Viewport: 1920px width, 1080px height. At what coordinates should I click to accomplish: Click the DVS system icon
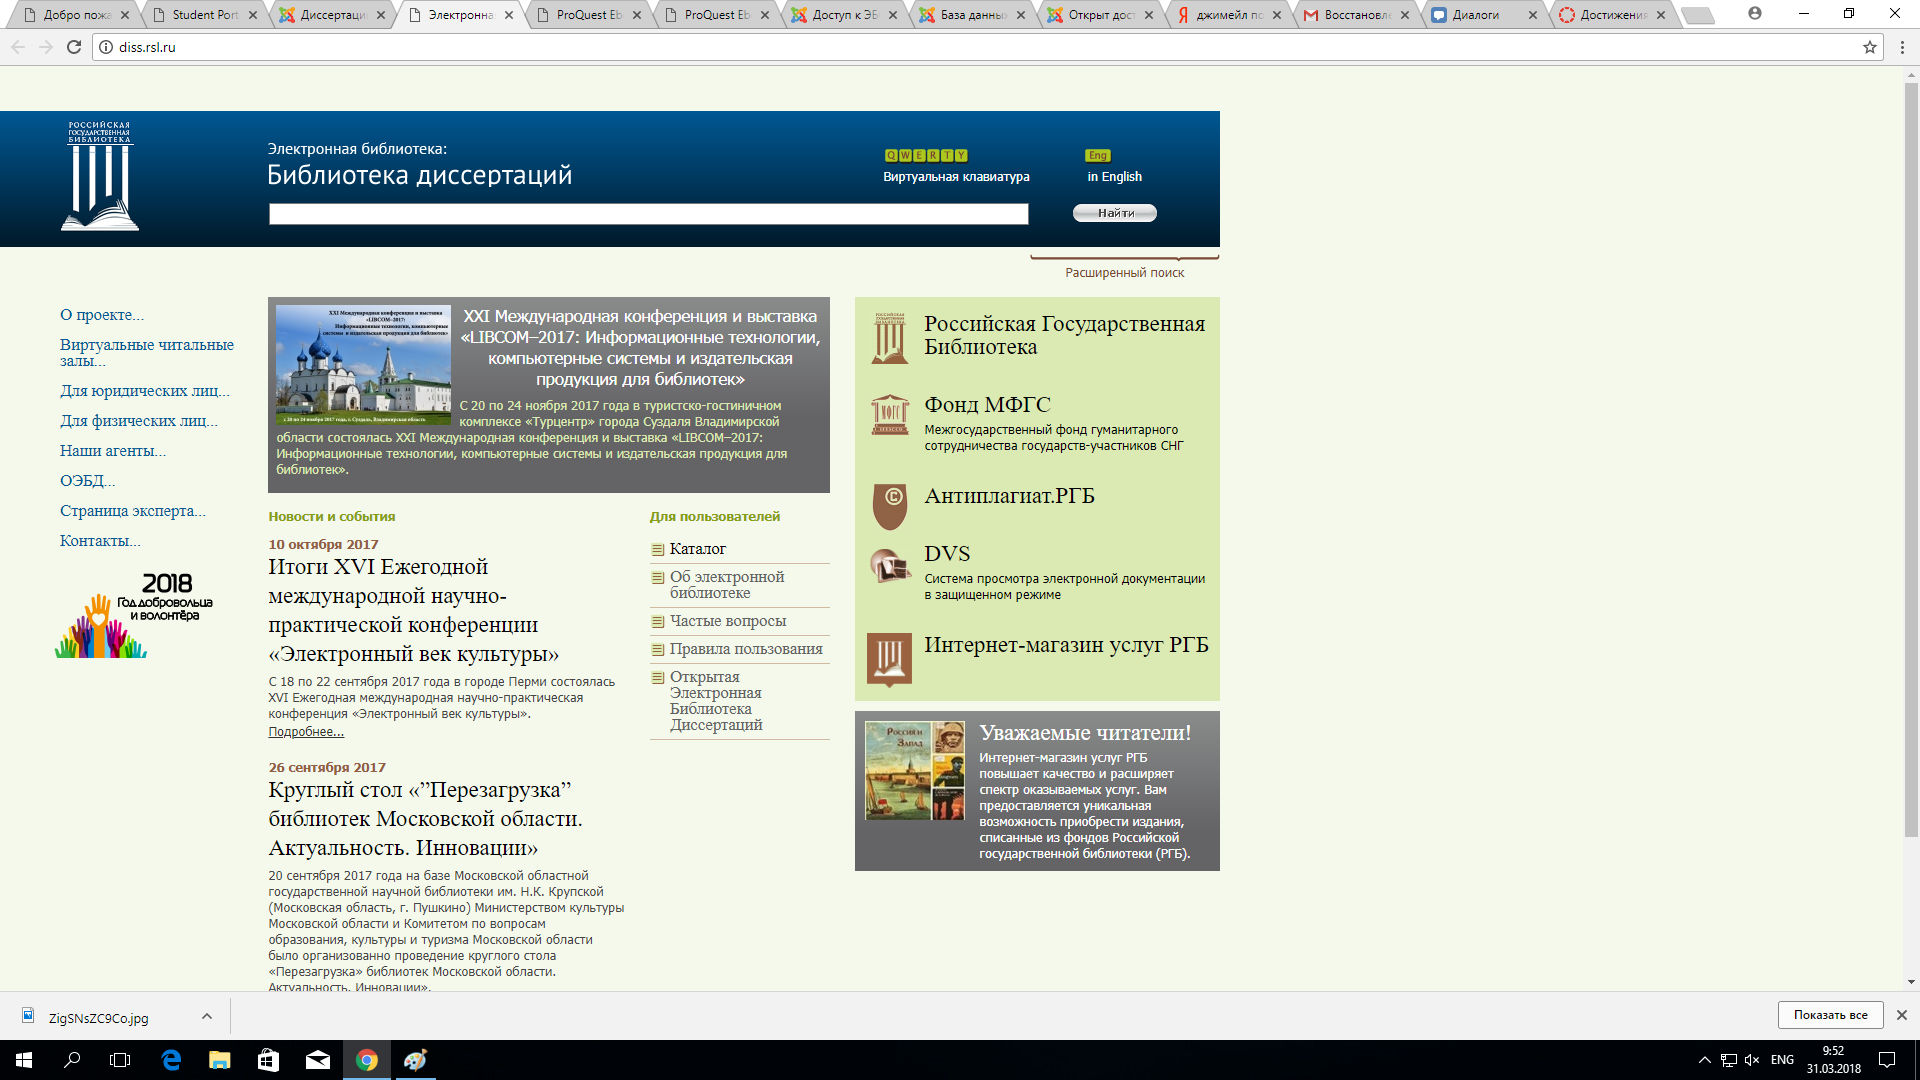pos(889,566)
